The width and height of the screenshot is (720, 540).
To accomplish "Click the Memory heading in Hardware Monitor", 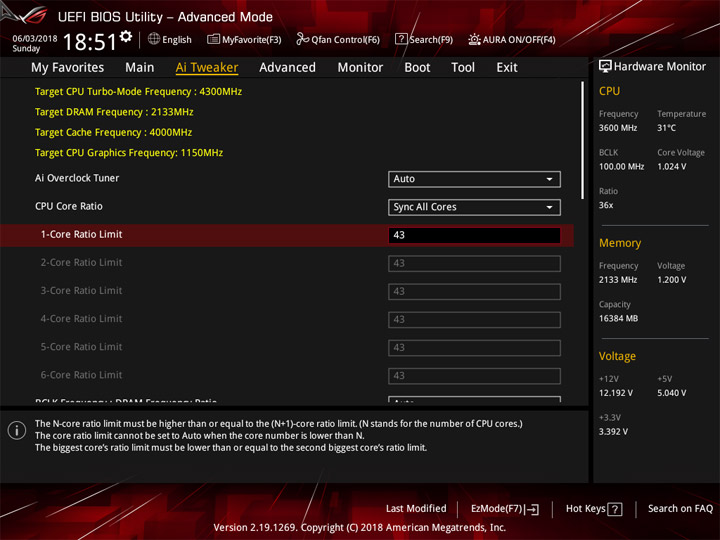I will (620, 243).
